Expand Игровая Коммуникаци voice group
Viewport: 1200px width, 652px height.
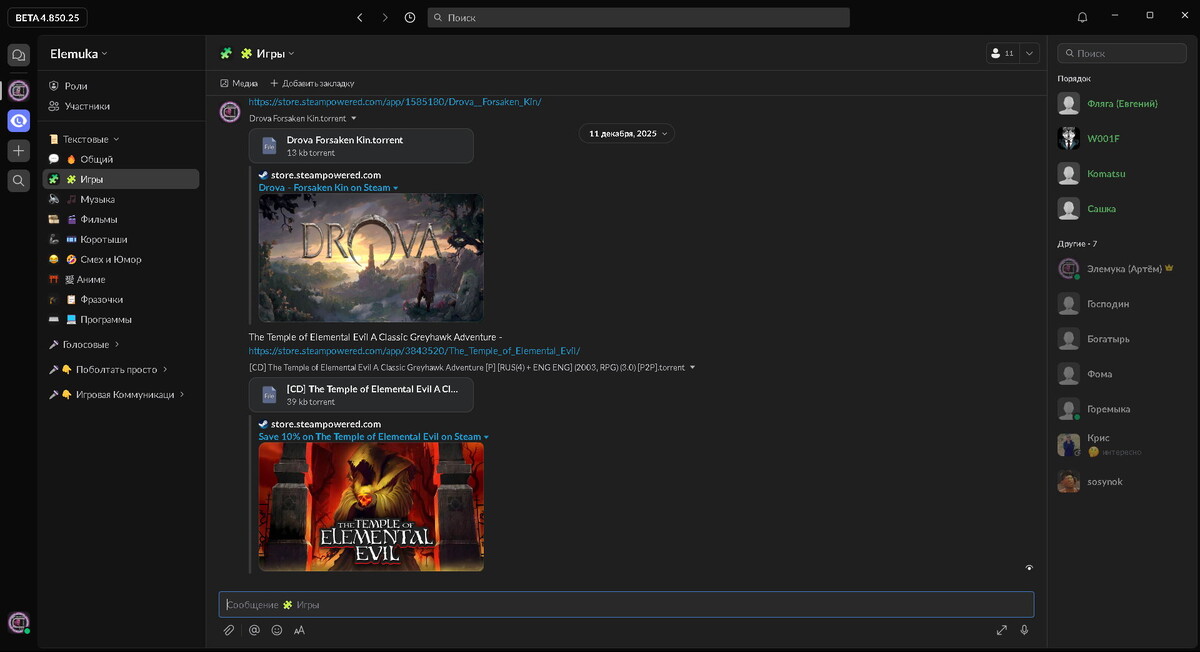coord(115,394)
